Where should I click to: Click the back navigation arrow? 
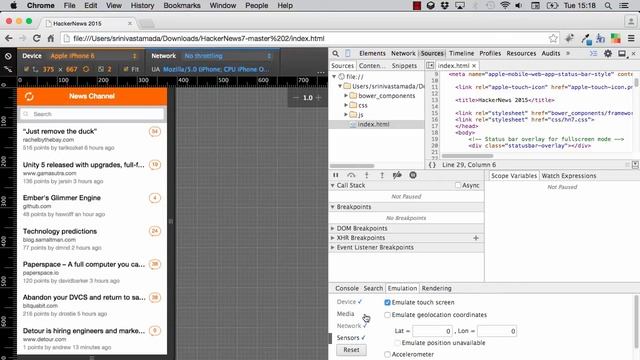point(9,38)
